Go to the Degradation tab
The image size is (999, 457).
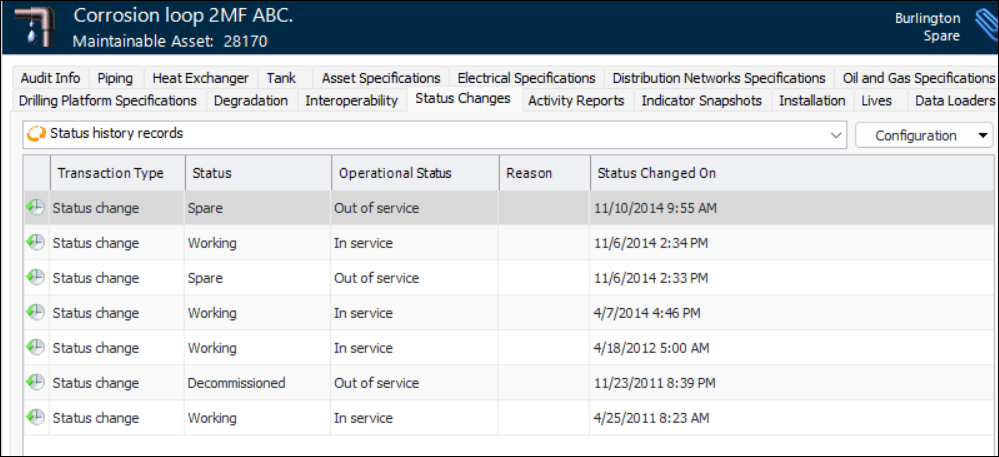tap(251, 100)
